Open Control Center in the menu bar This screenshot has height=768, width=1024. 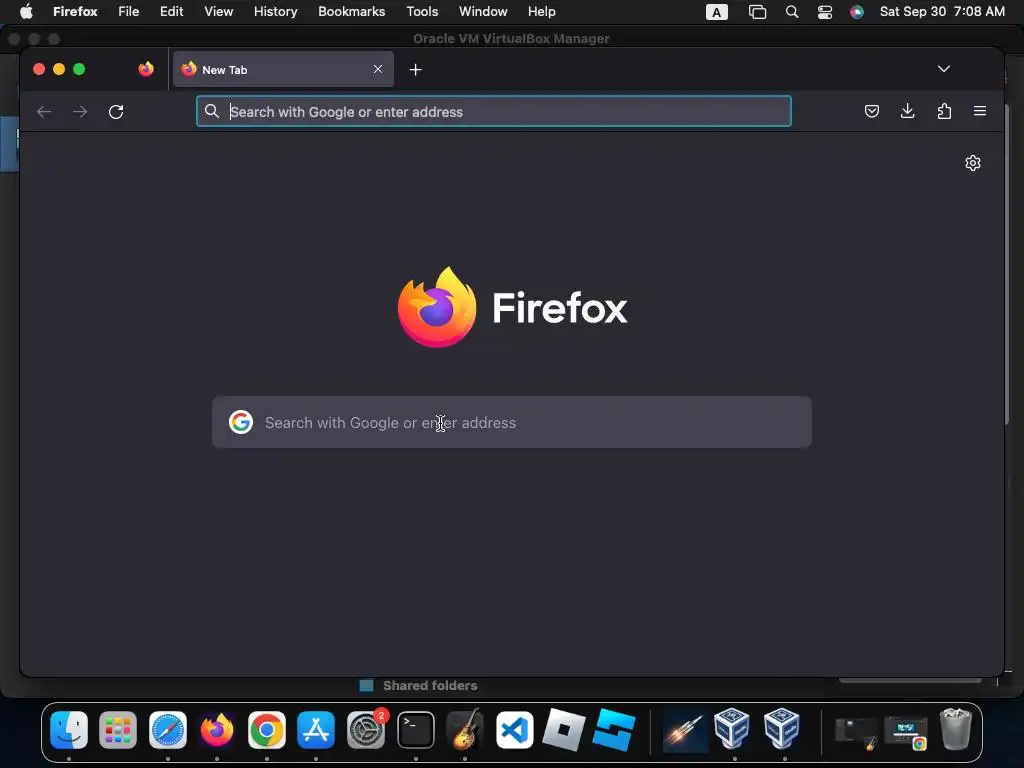pos(825,12)
